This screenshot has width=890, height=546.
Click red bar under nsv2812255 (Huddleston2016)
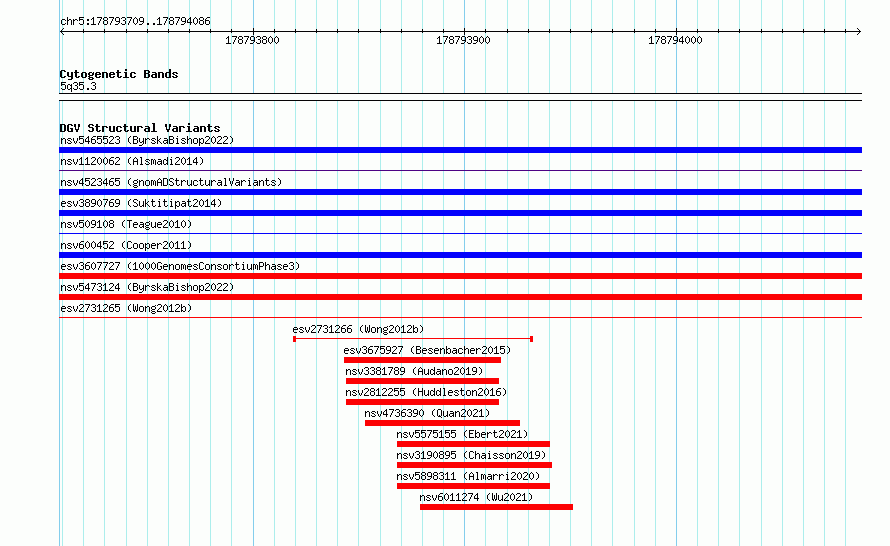point(422,402)
